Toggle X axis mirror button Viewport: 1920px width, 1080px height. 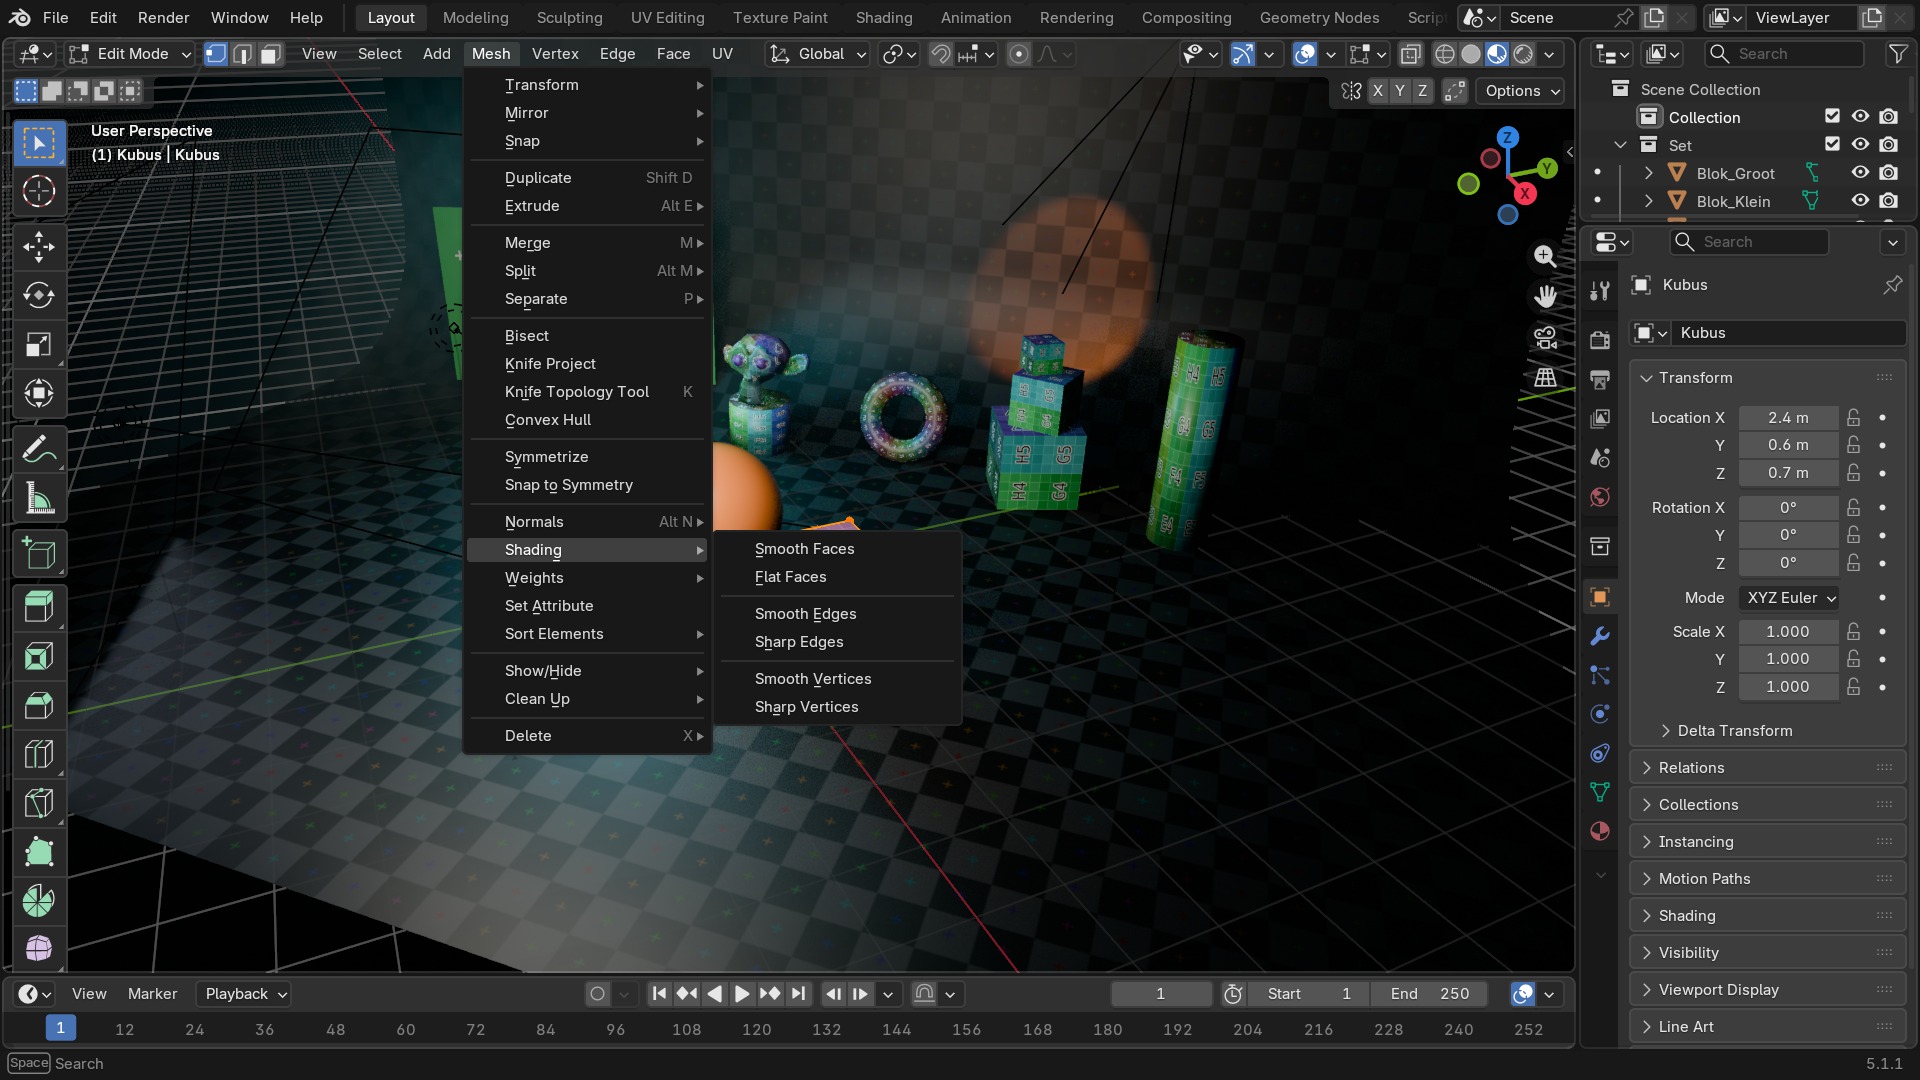point(1378,91)
